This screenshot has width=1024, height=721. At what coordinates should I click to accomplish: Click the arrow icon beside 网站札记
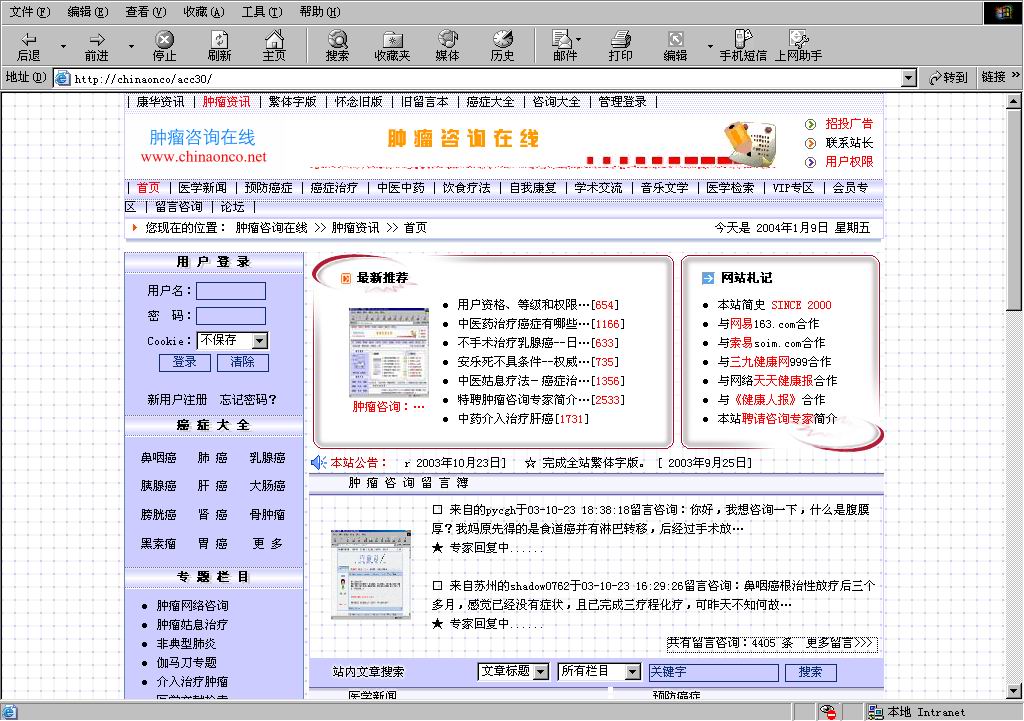(x=708, y=278)
